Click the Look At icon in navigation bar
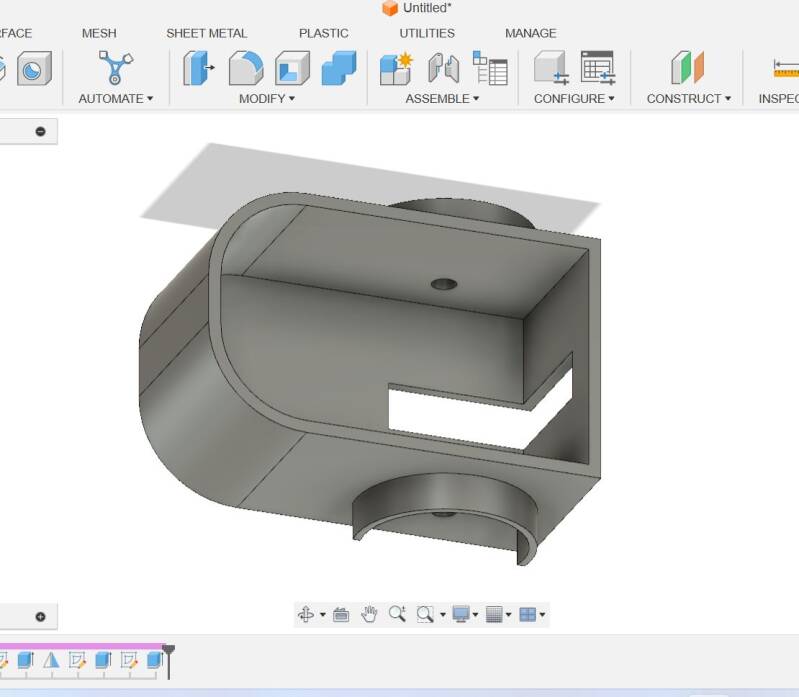The height and width of the screenshot is (697, 799). [x=341, y=614]
